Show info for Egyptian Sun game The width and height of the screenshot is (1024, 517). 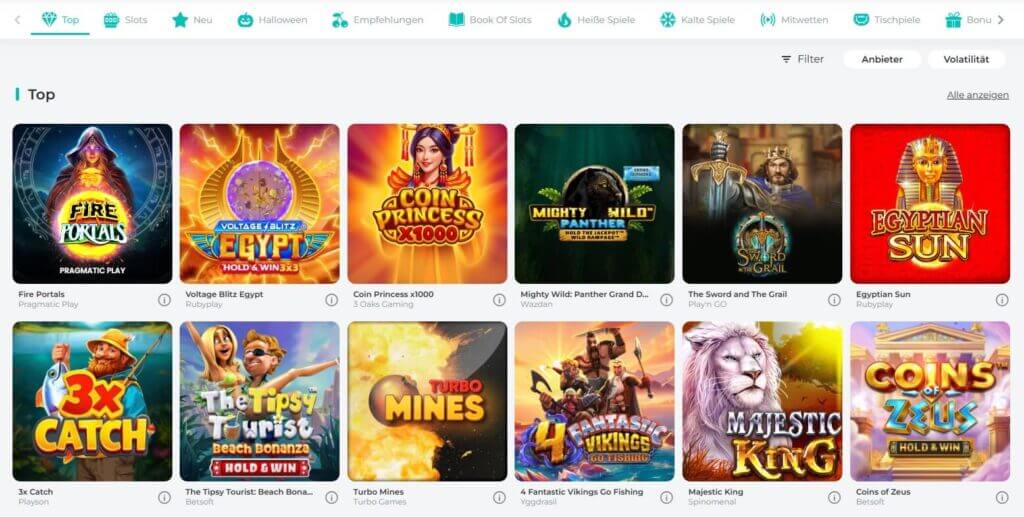point(1002,300)
